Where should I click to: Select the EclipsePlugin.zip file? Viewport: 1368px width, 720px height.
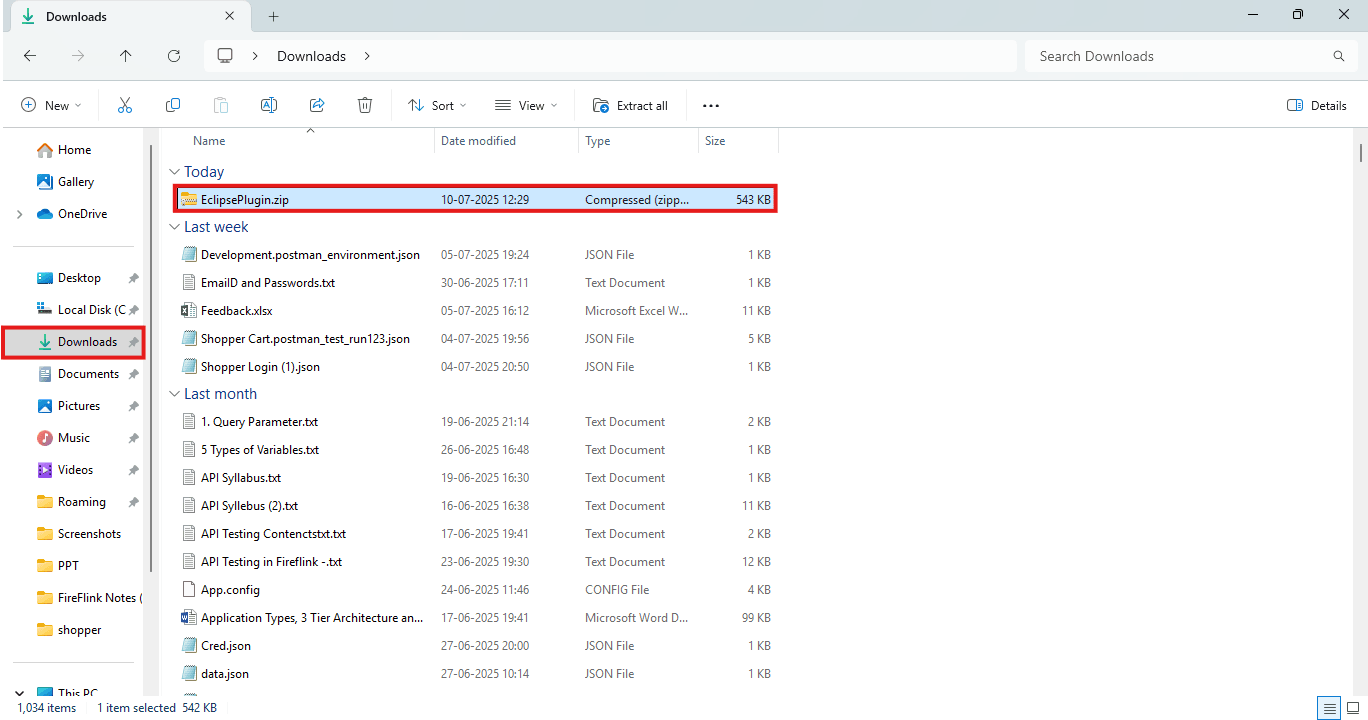click(475, 200)
